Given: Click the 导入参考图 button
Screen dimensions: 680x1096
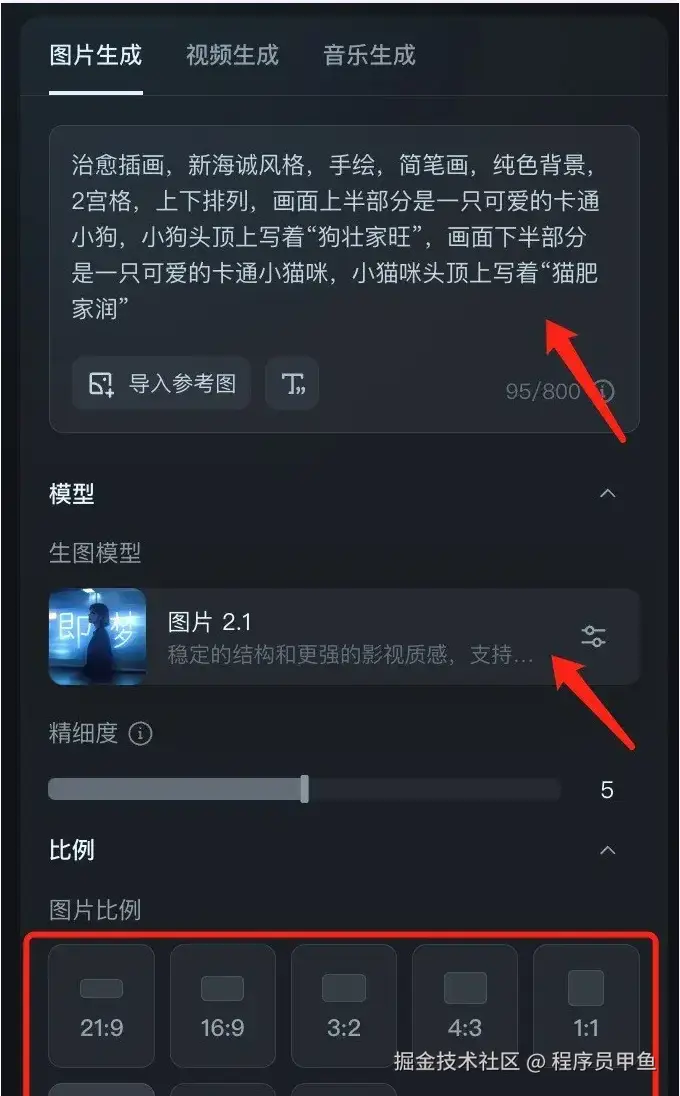Looking at the screenshot, I should click(x=161, y=383).
